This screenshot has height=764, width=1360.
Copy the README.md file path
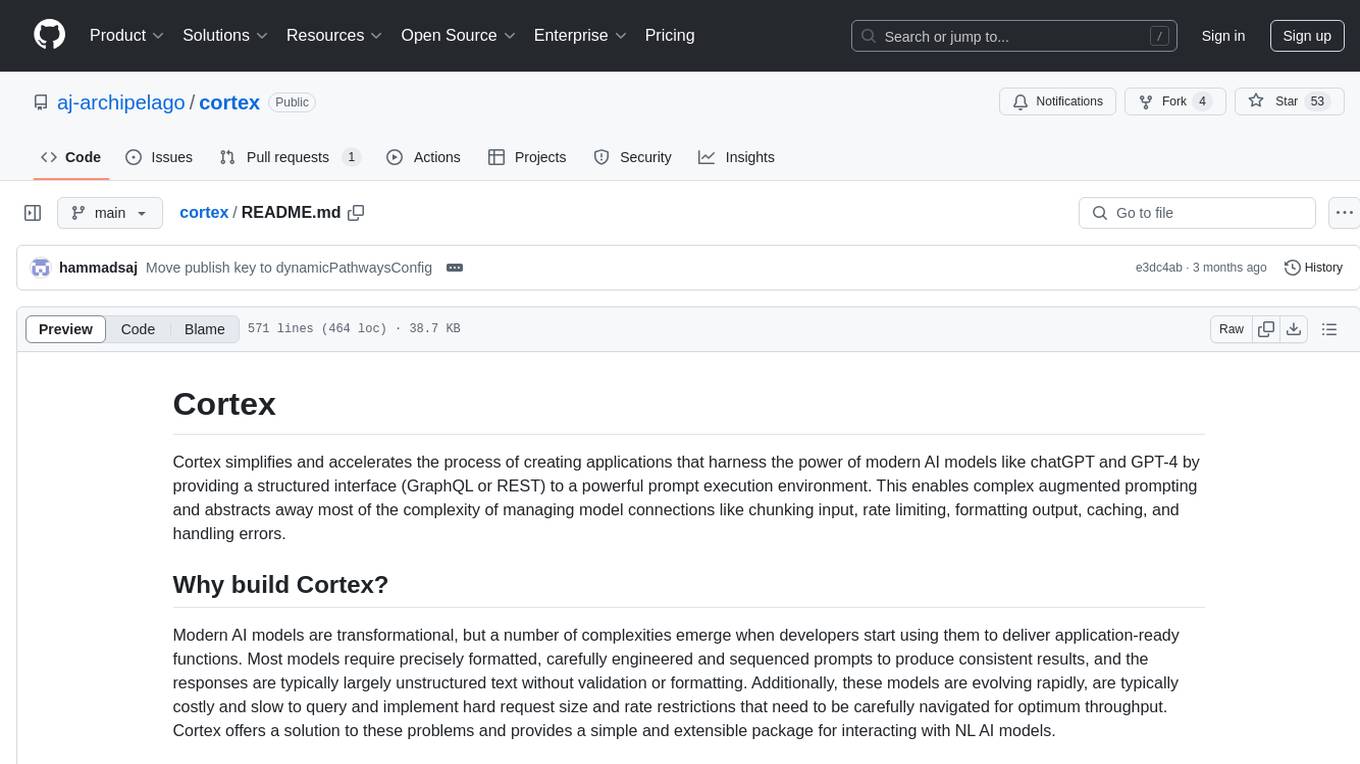pos(356,213)
